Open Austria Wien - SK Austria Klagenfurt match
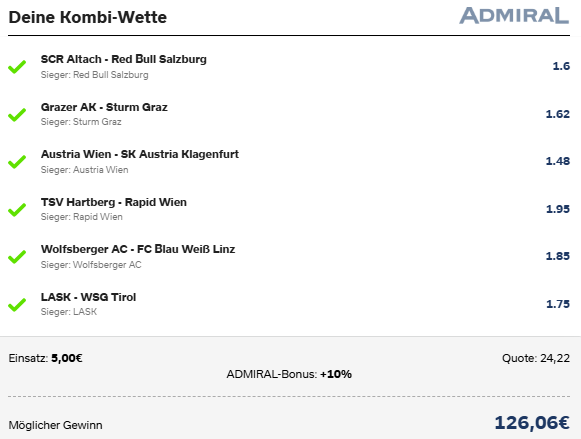581x439 pixels. tap(140, 154)
